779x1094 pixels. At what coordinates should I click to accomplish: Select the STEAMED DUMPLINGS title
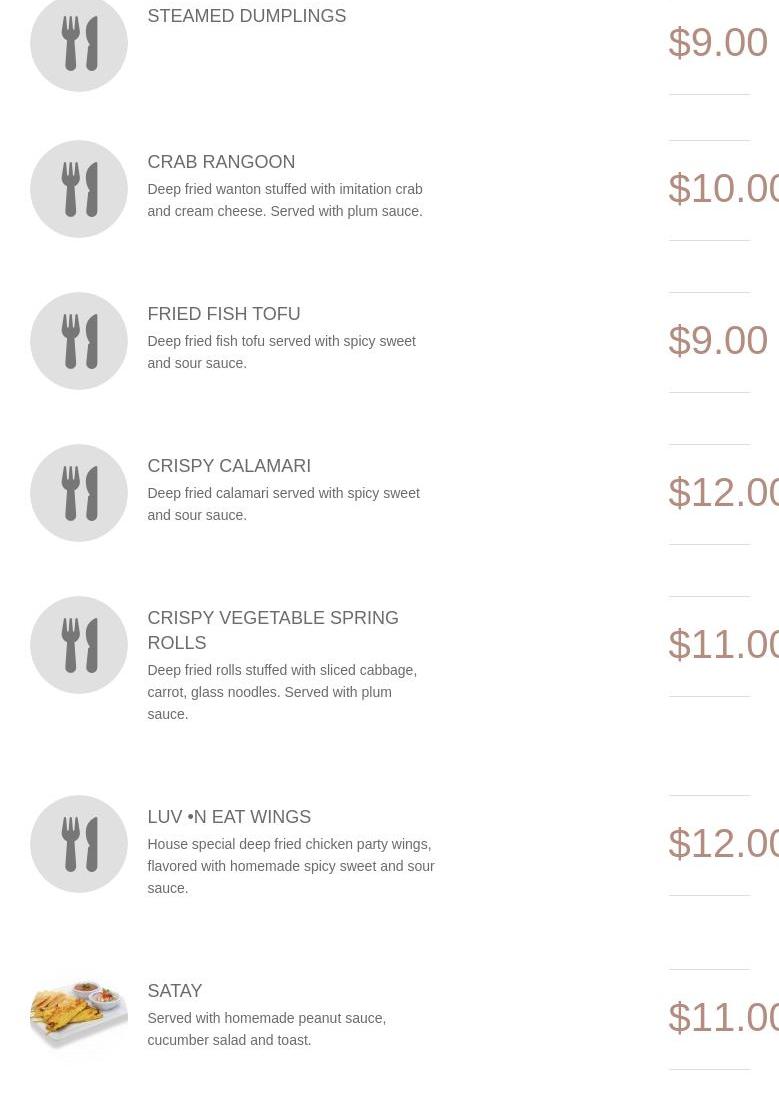(x=246, y=16)
